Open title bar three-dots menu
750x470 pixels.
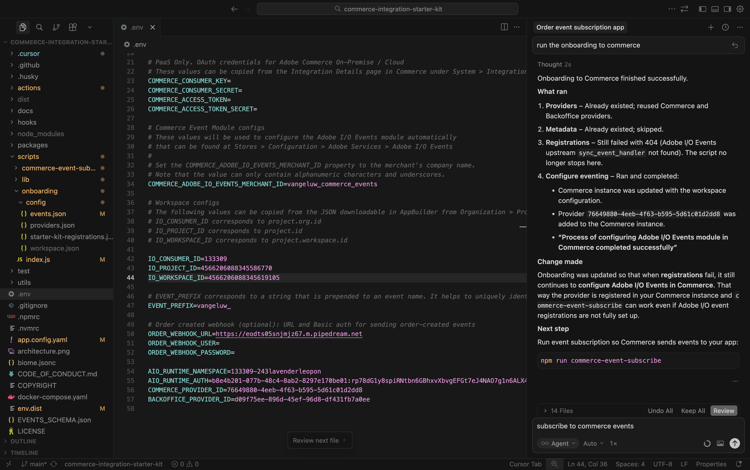[x=672, y=9]
